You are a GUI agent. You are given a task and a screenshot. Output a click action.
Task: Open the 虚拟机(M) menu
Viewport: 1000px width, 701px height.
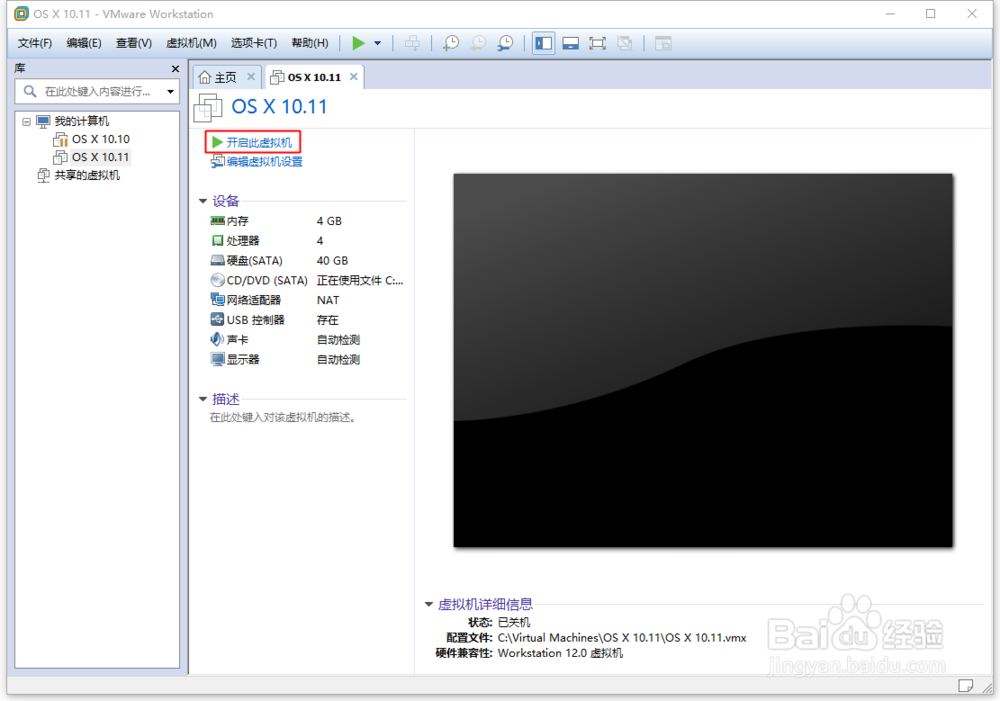[191, 43]
